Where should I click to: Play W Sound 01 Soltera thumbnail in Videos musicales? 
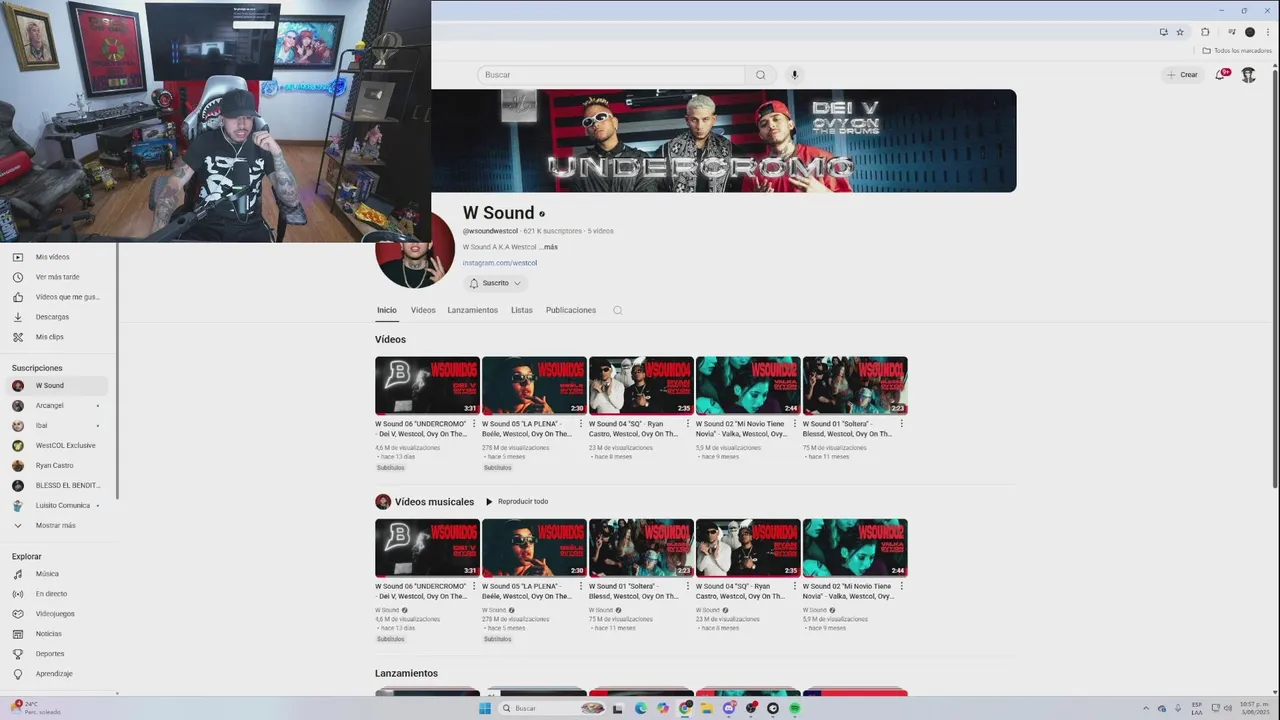tap(641, 547)
